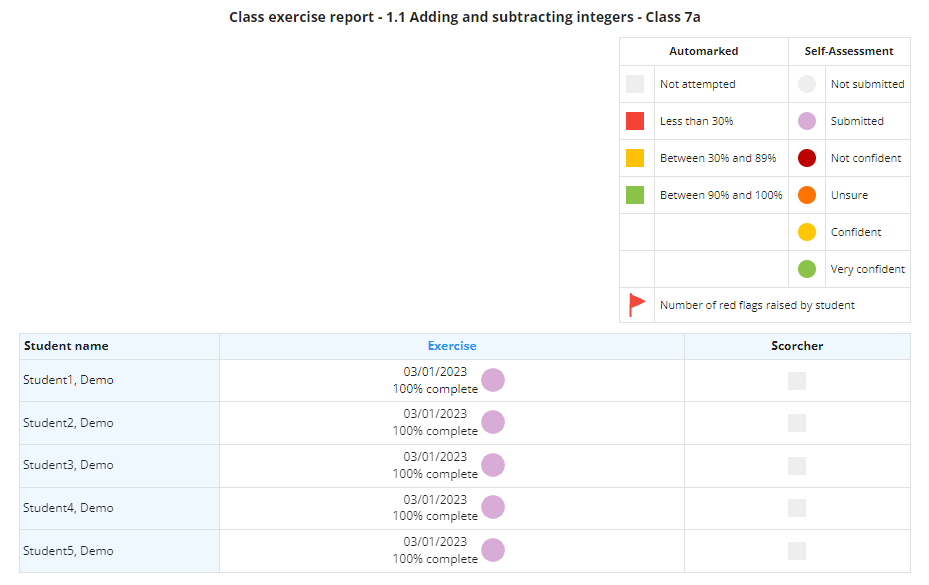Screen dimensions: 929x585
Task: Click Student5 03/01/2023 completion text
Action: click(x=435, y=551)
